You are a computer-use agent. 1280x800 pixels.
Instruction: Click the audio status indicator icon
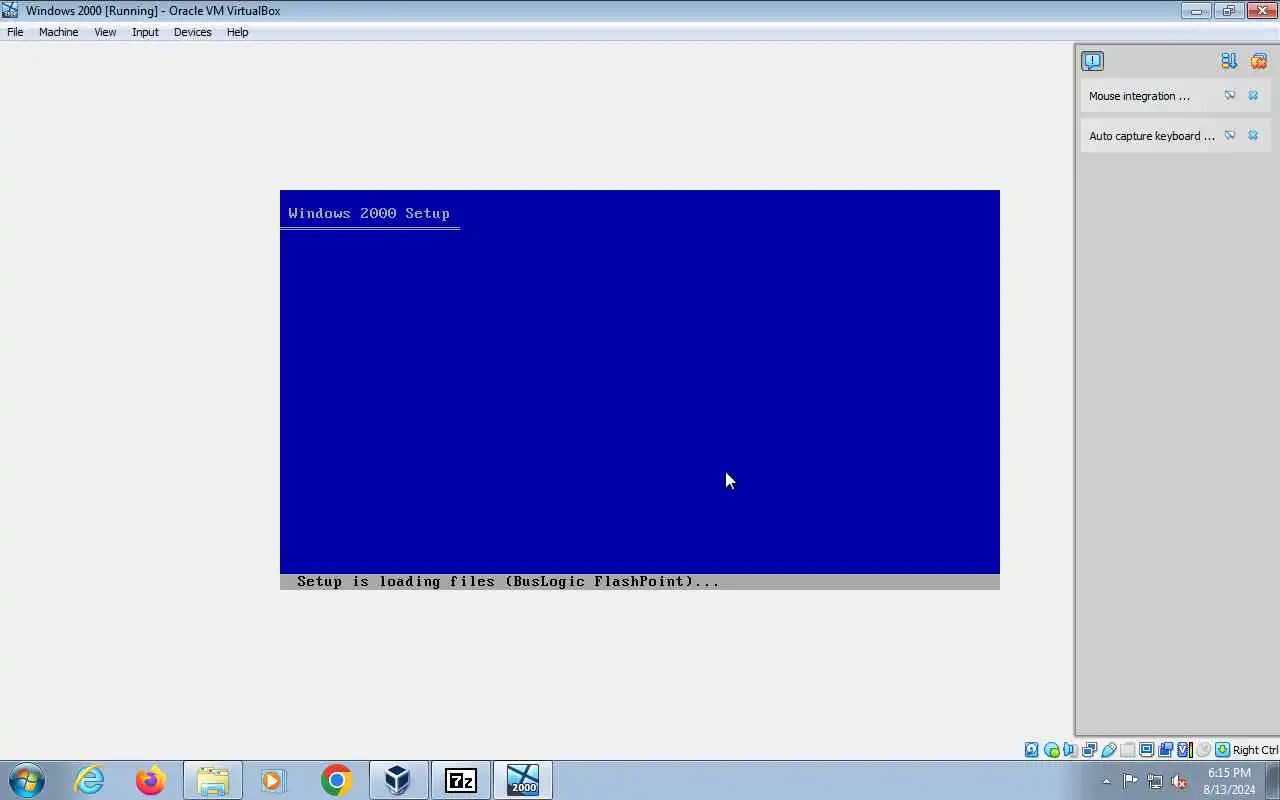(1070, 750)
